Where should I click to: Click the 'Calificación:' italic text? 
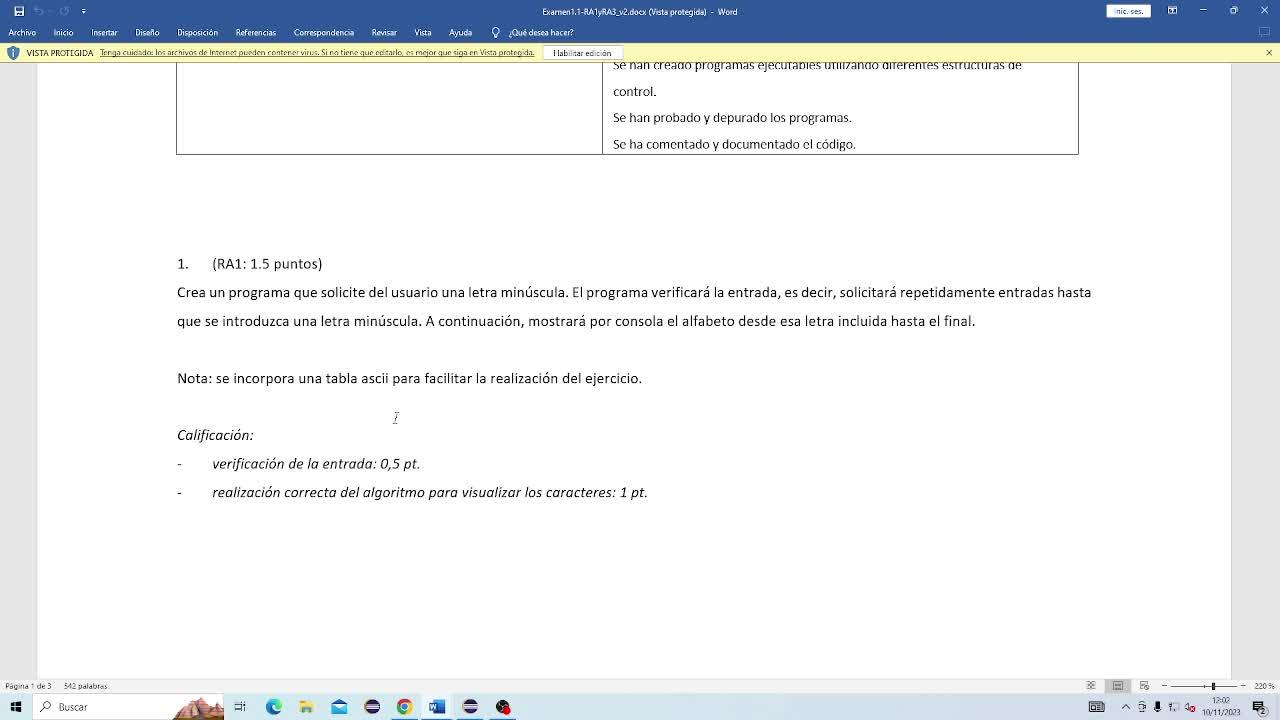[215, 435]
